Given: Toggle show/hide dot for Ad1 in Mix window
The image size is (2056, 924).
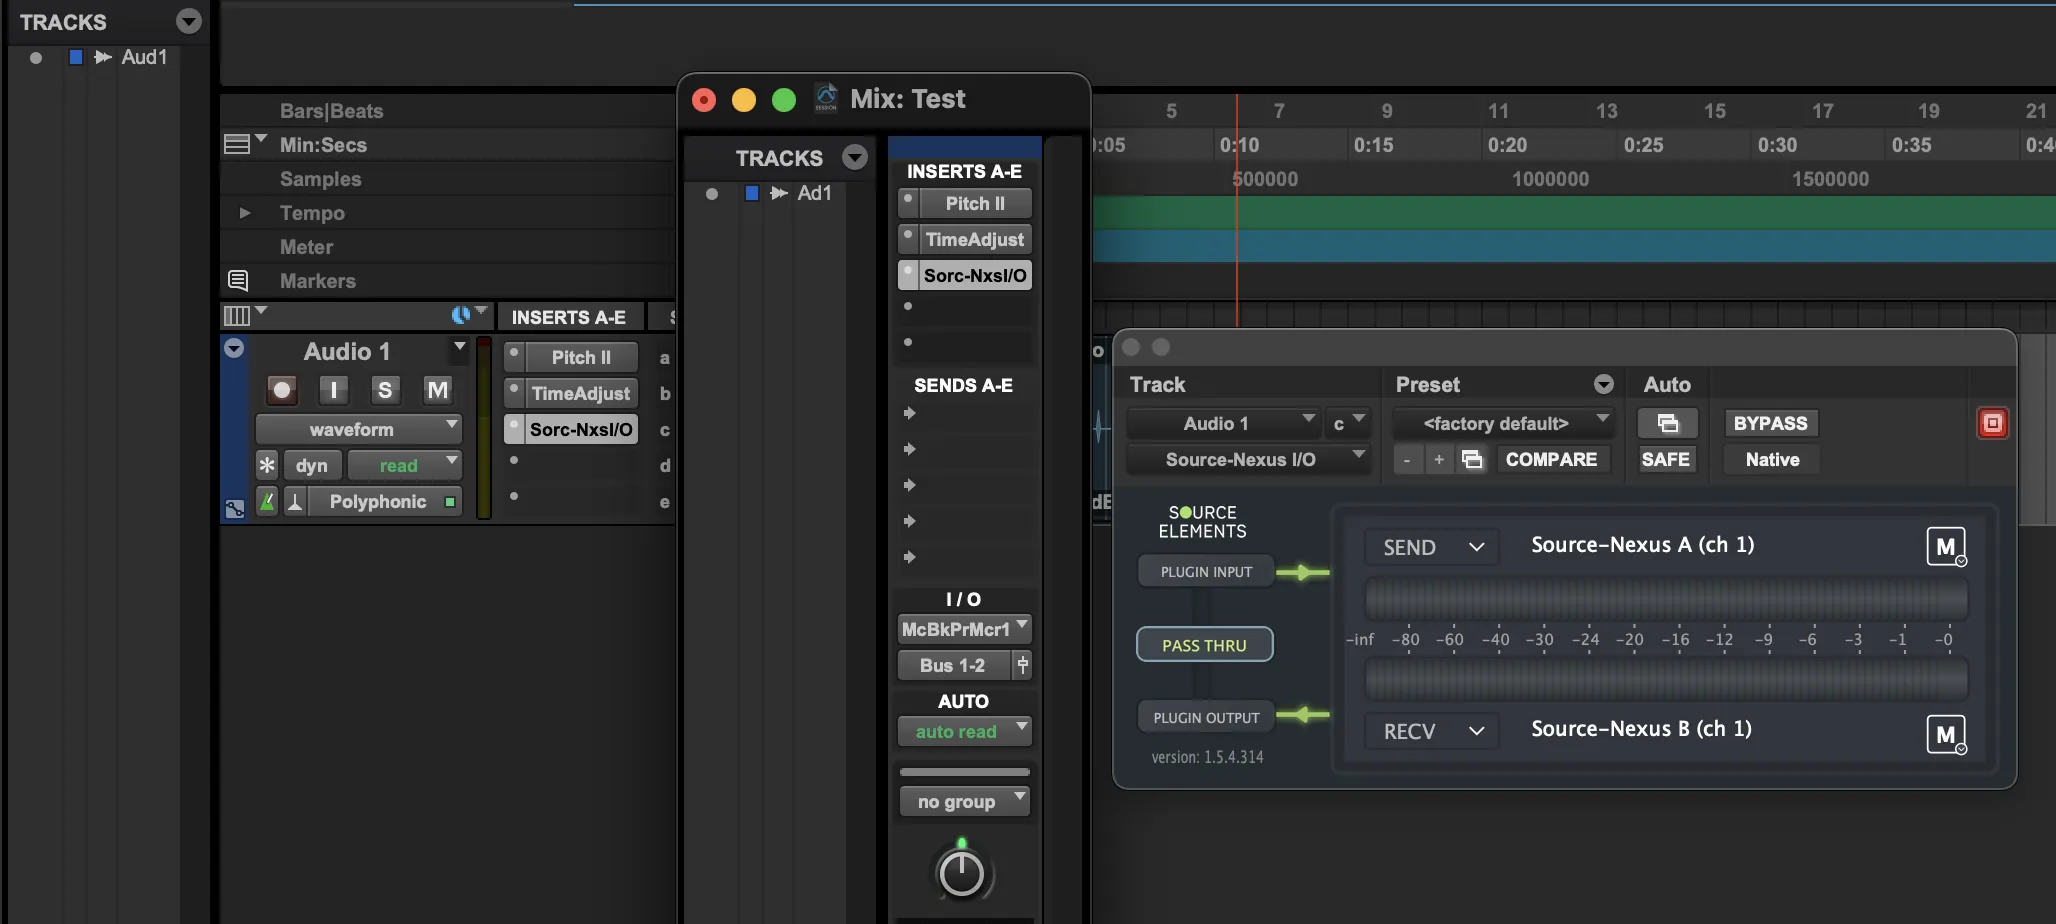Looking at the screenshot, I should (x=711, y=193).
